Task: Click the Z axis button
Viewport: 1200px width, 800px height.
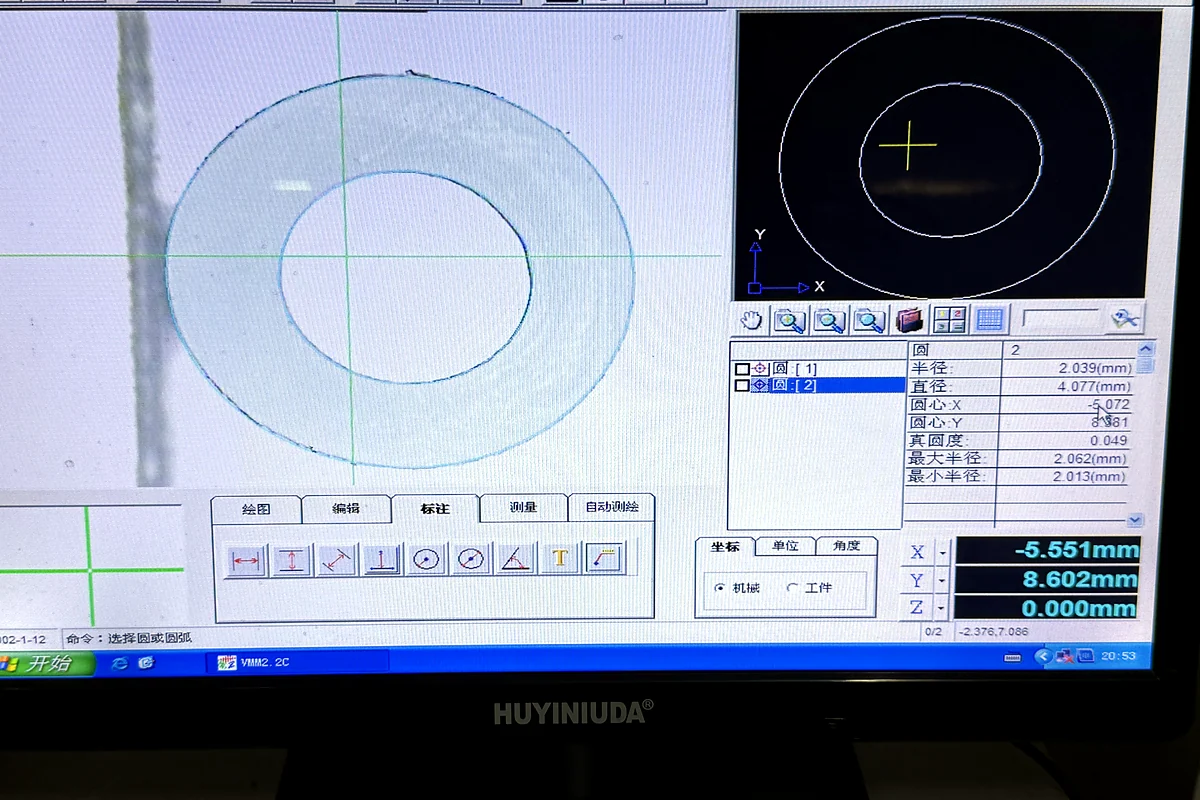Action: pos(918,608)
